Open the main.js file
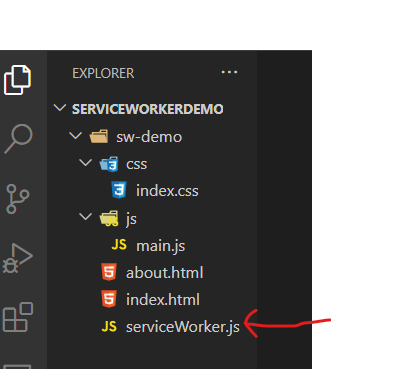The width and height of the screenshot is (409, 369). 161,246
